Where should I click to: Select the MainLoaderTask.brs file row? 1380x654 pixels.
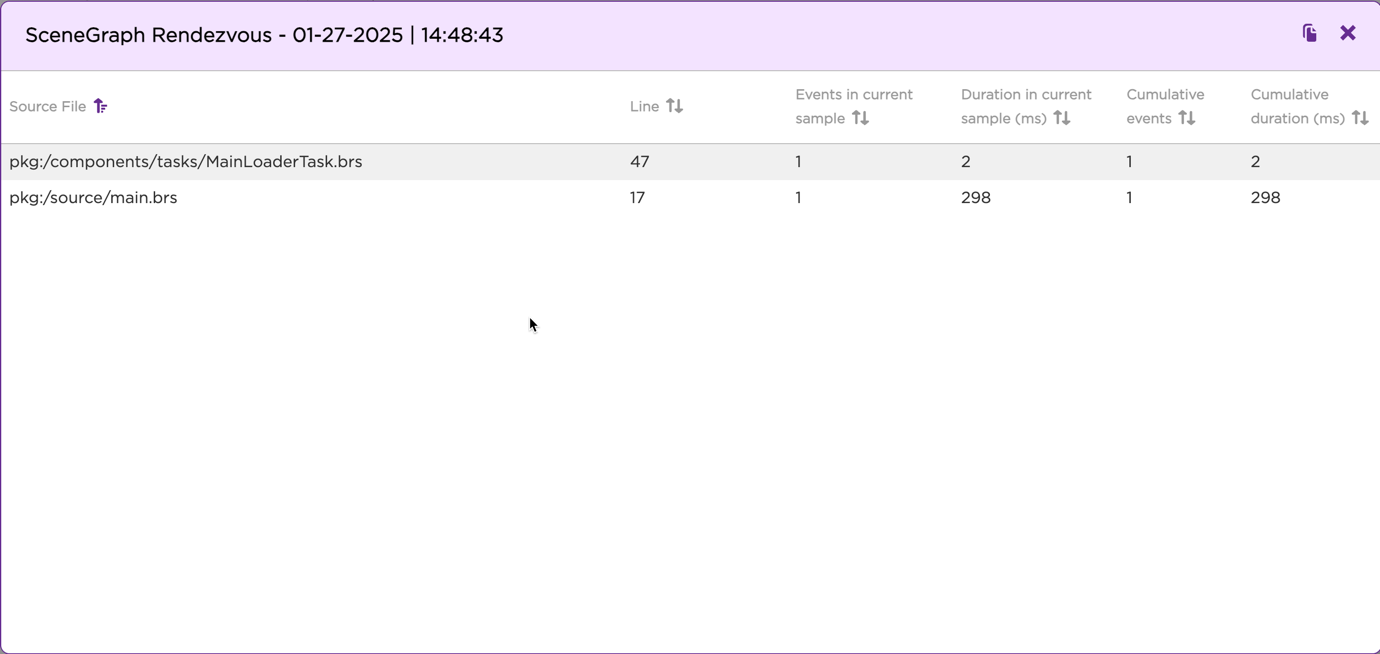tap(186, 162)
